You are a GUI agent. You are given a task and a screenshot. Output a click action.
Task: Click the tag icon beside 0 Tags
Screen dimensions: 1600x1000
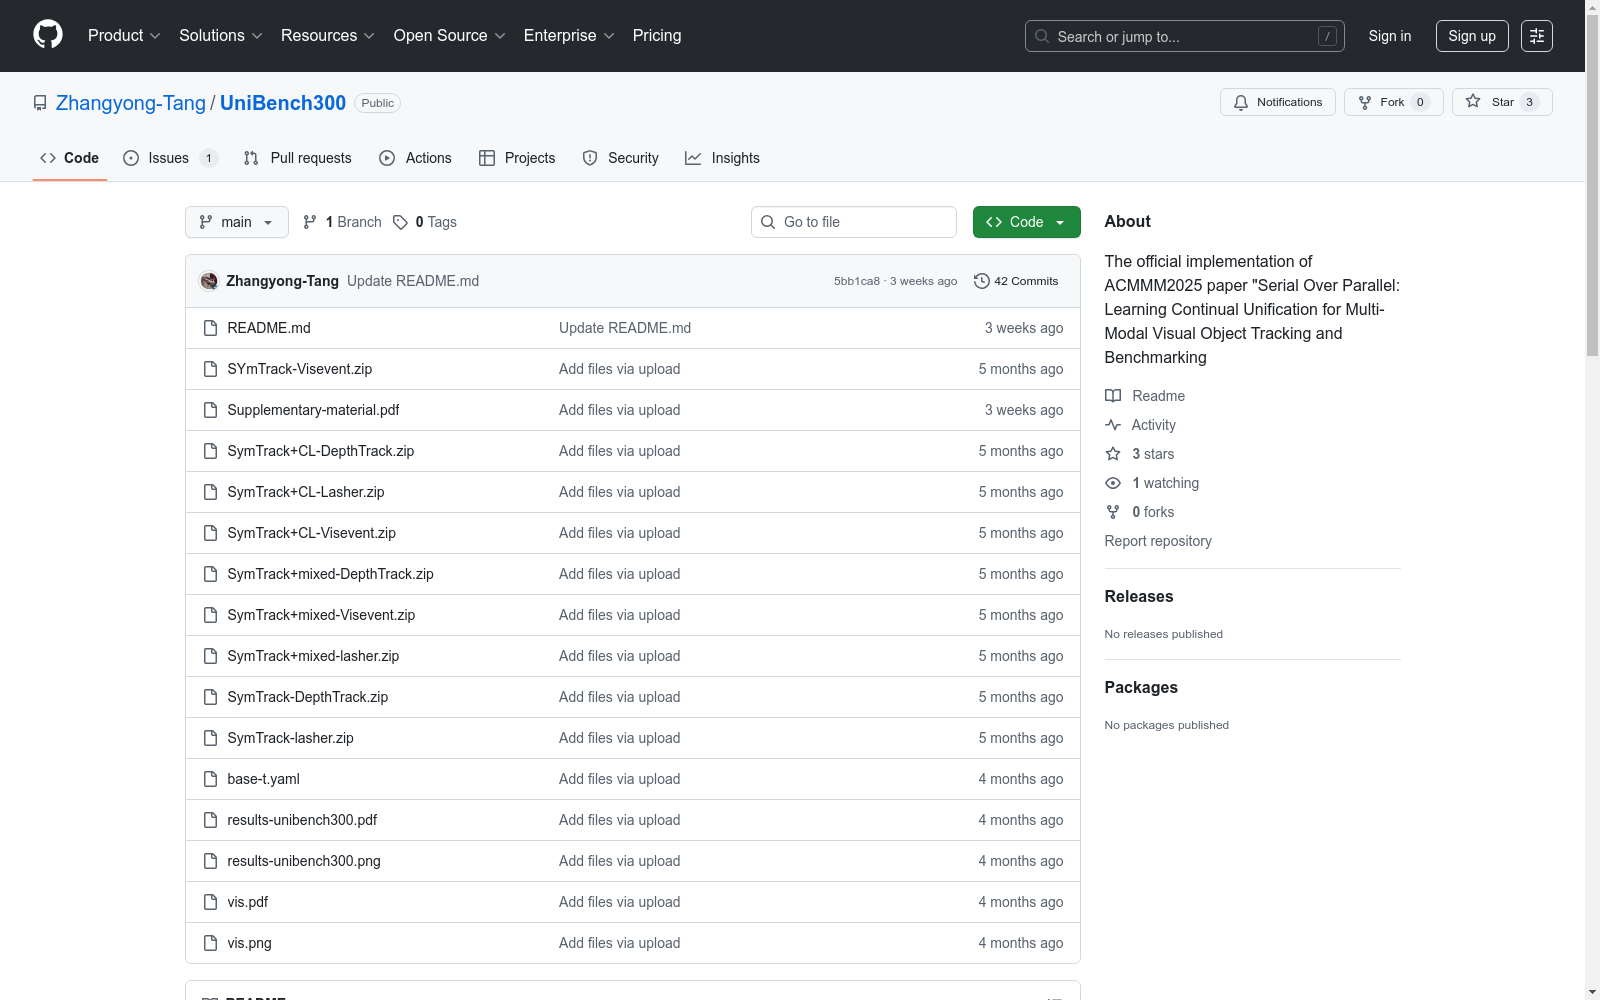(x=400, y=222)
